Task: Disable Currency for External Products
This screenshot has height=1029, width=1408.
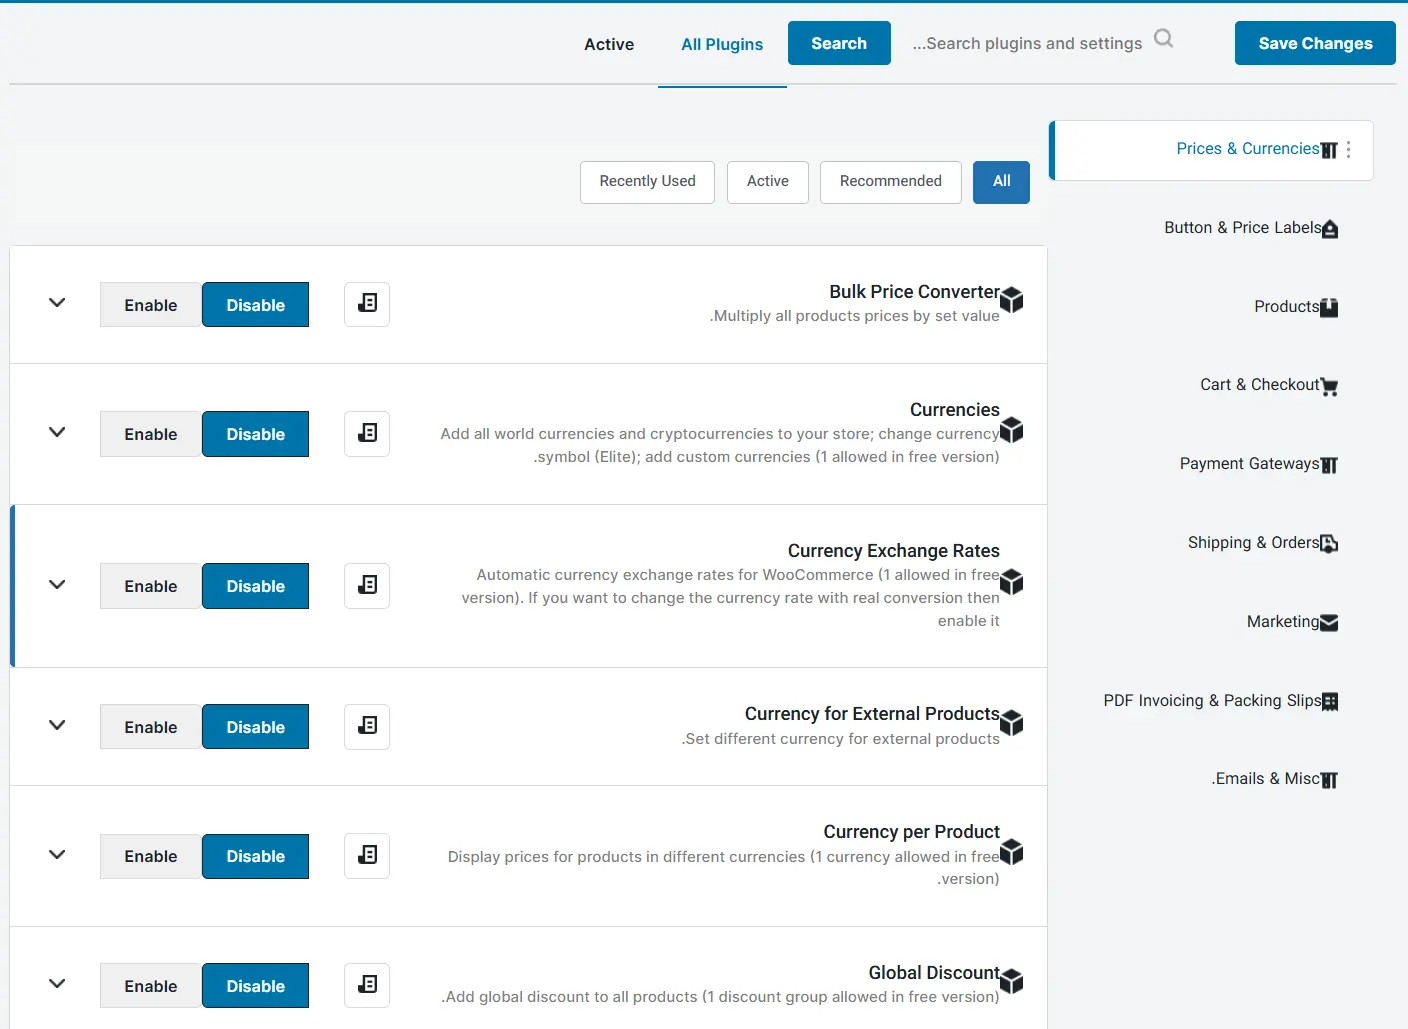Action: pyautogui.click(x=255, y=727)
